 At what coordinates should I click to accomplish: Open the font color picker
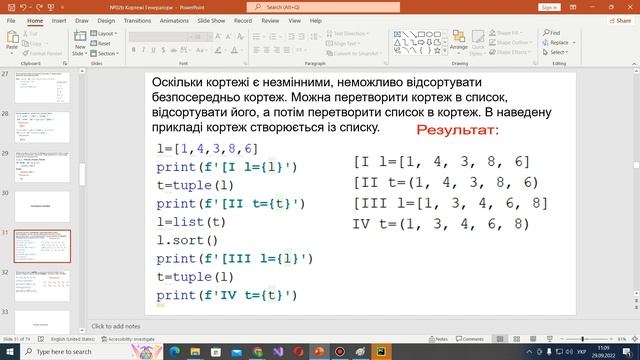(235, 50)
